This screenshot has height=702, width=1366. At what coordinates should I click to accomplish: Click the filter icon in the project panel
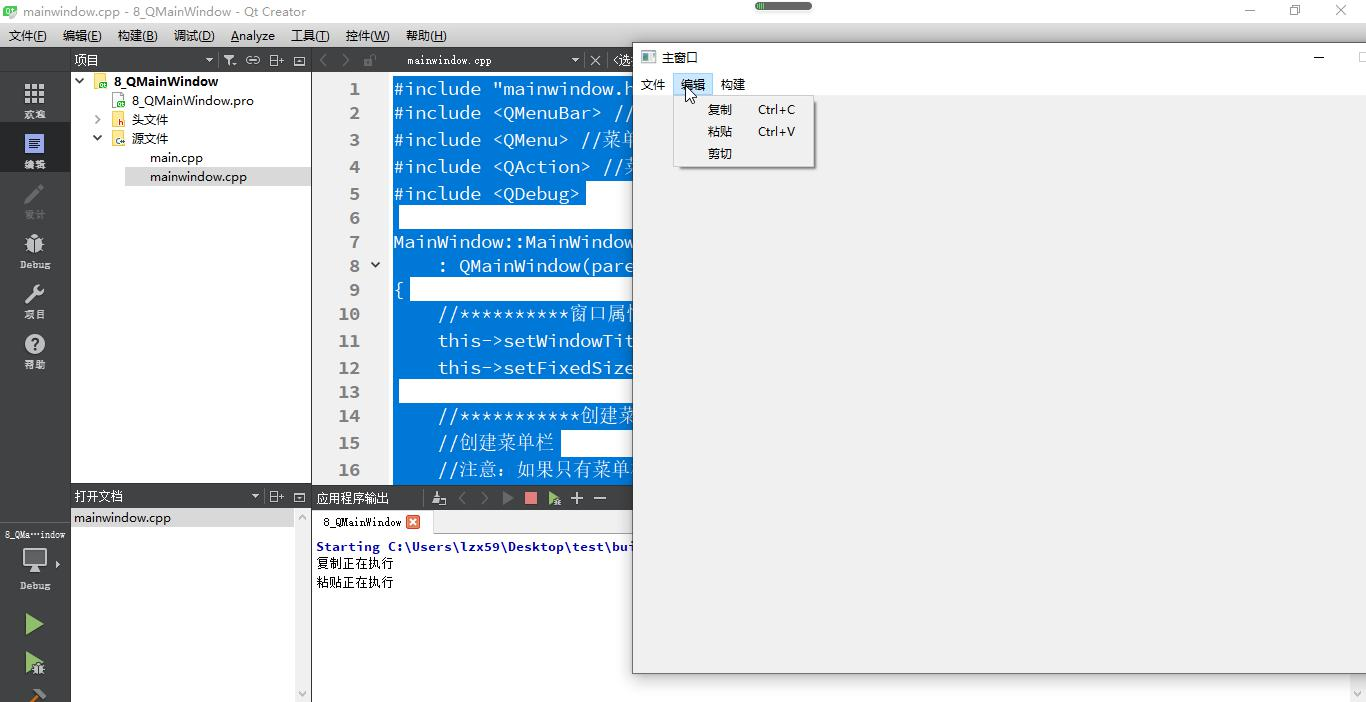[x=229, y=60]
